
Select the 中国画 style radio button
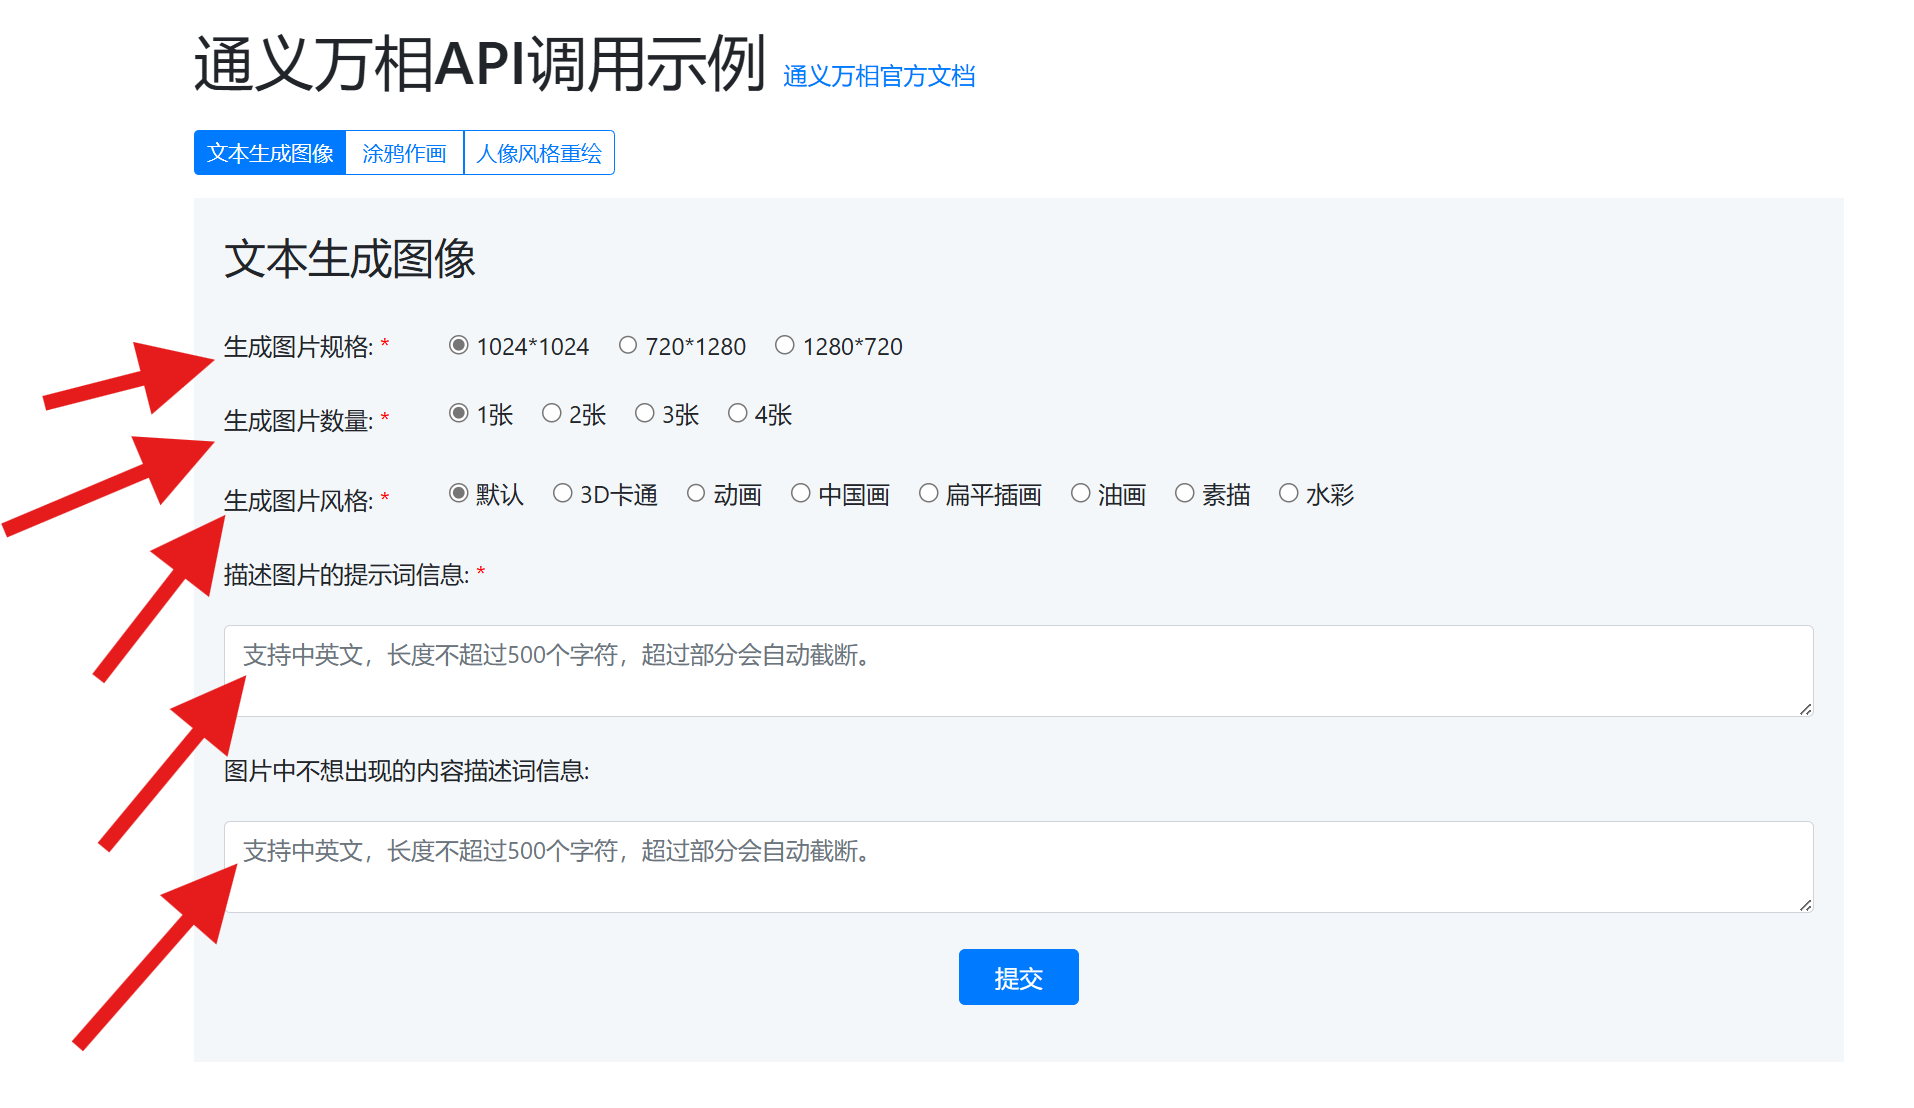(x=801, y=493)
